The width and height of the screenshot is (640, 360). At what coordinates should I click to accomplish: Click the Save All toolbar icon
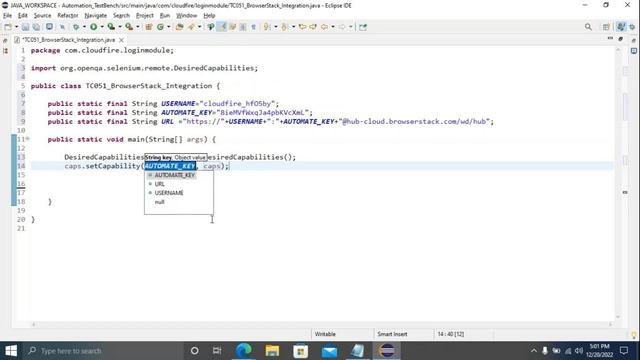click(x=36, y=27)
